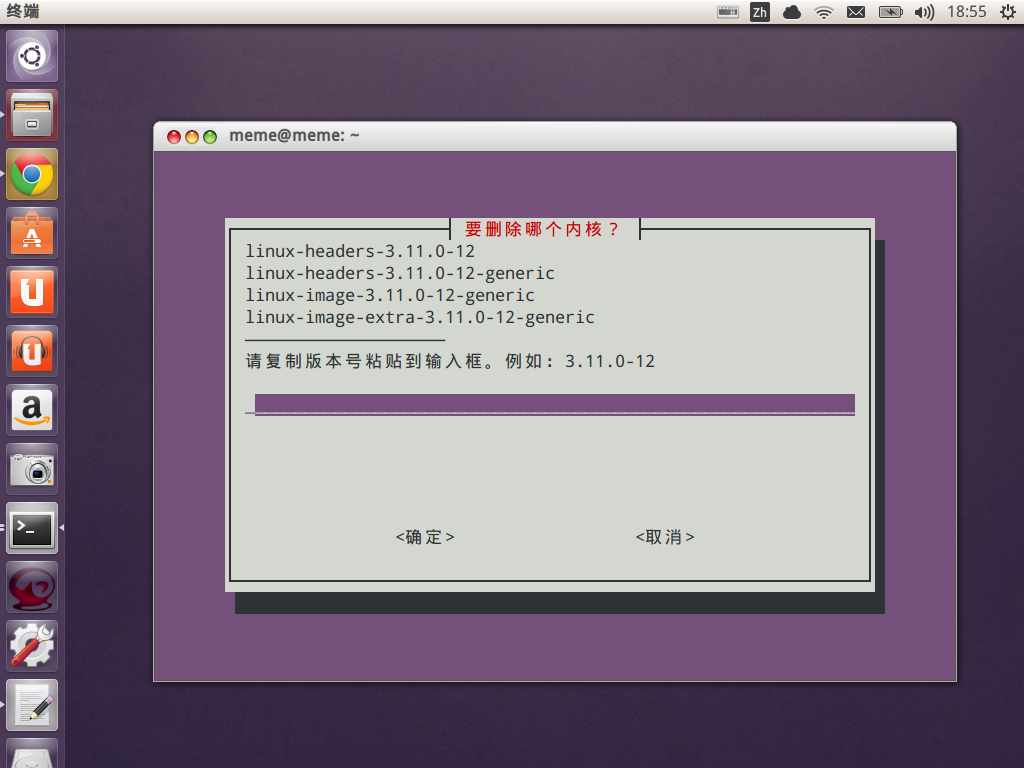Click linux-image-extra-3.11.0-12-generic line
Viewport: 1024px width, 768px height.
420,317
